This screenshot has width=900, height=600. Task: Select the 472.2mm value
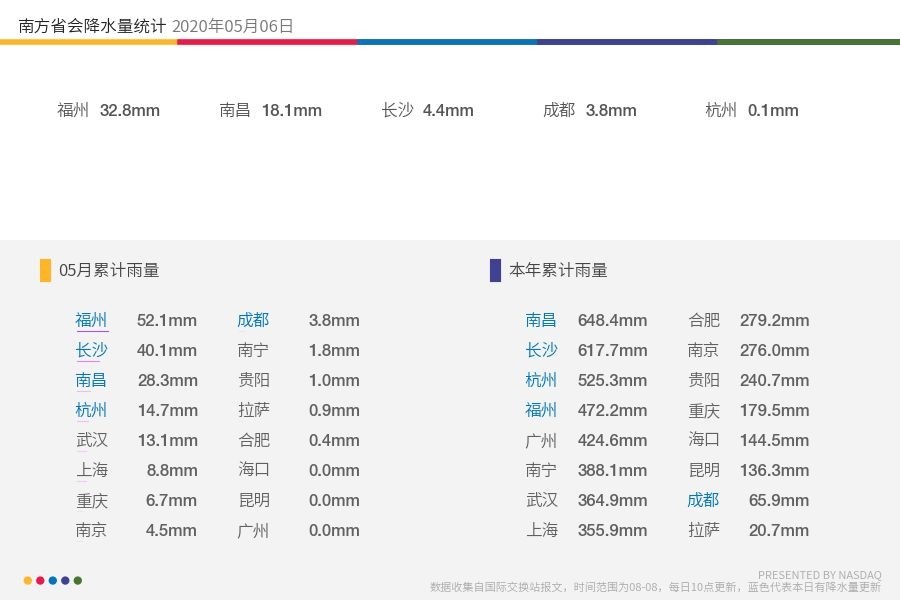[612, 410]
